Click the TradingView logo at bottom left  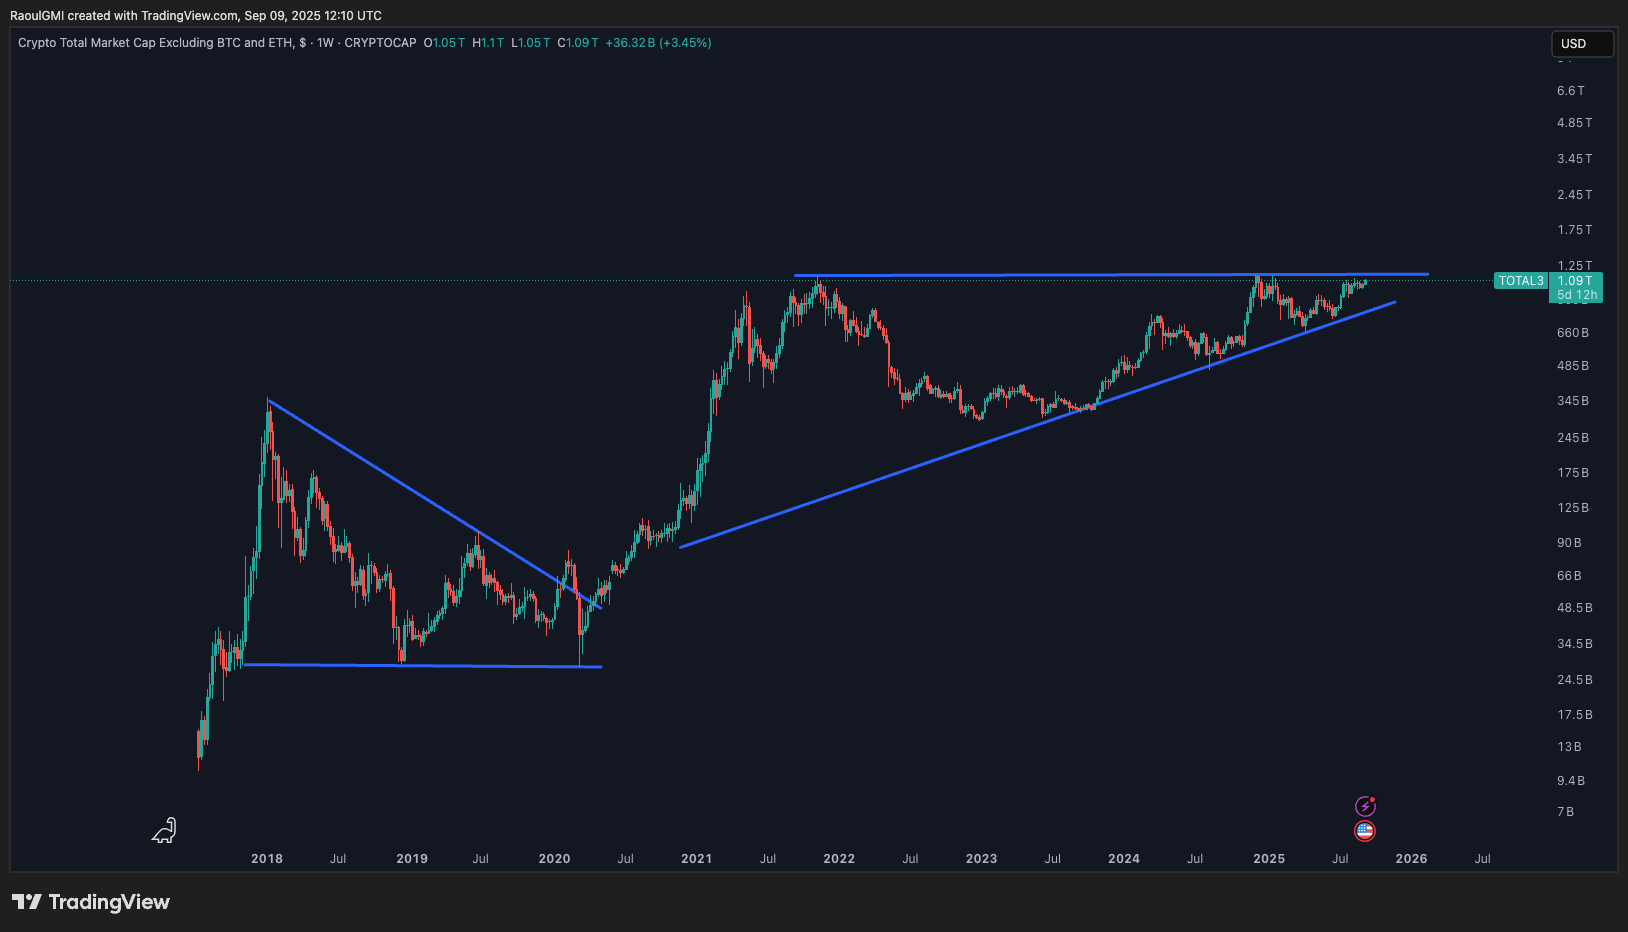[91, 902]
